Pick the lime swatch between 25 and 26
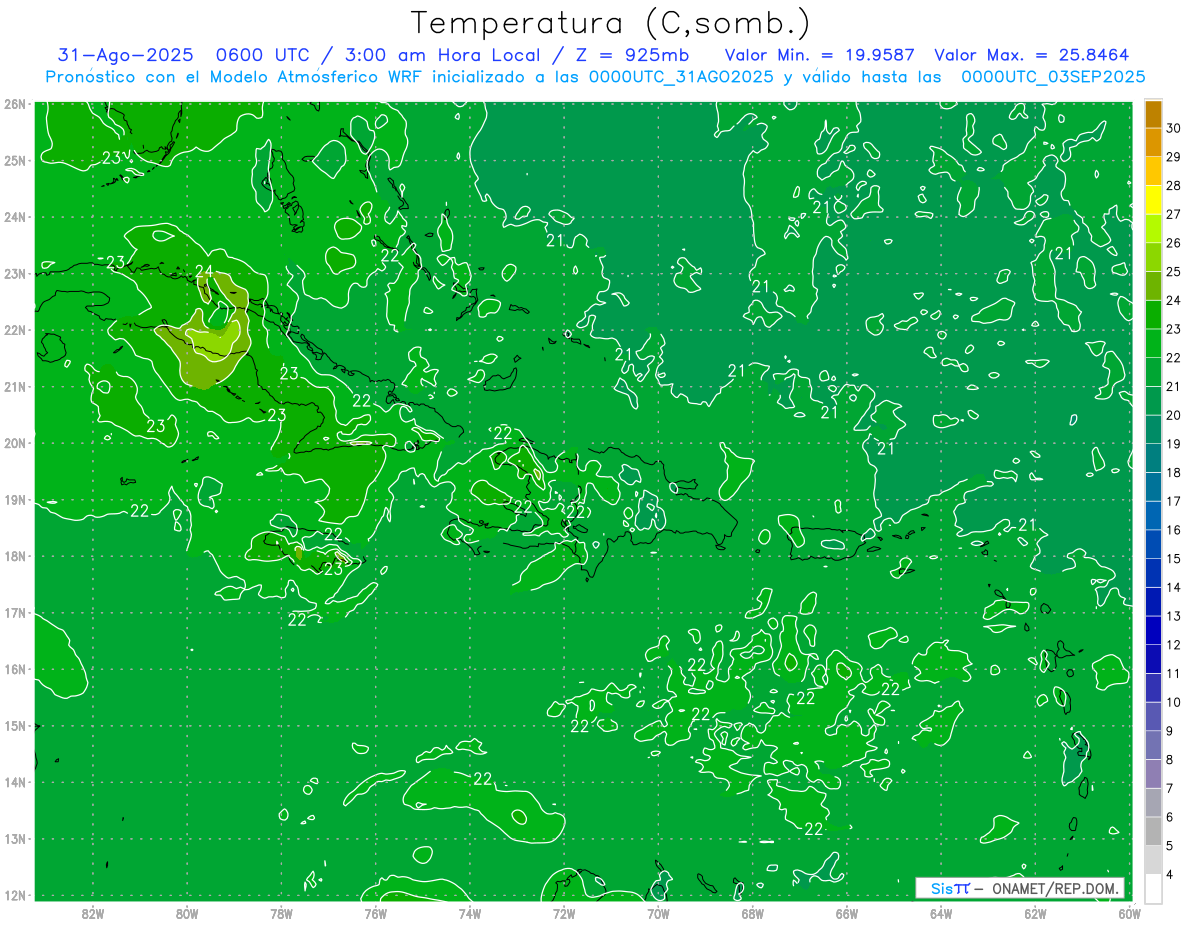The height and width of the screenshot is (927, 1200). [x=1153, y=257]
